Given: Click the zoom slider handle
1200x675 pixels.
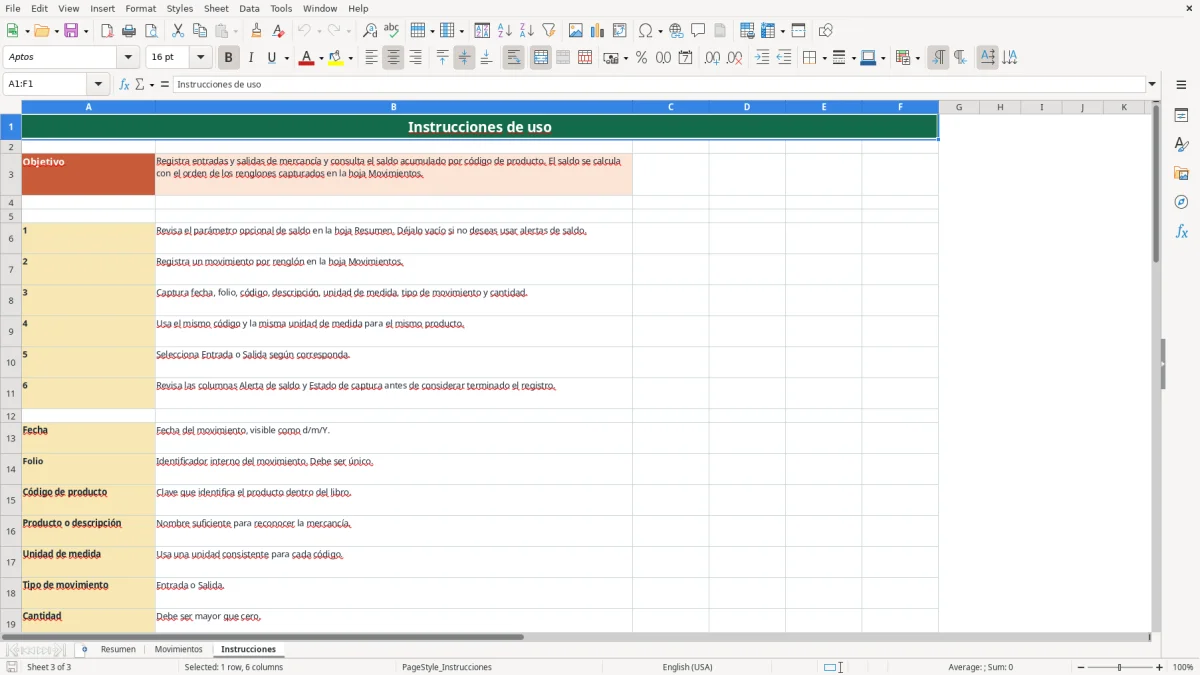Looking at the screenshot, I should coord(1120,667).
